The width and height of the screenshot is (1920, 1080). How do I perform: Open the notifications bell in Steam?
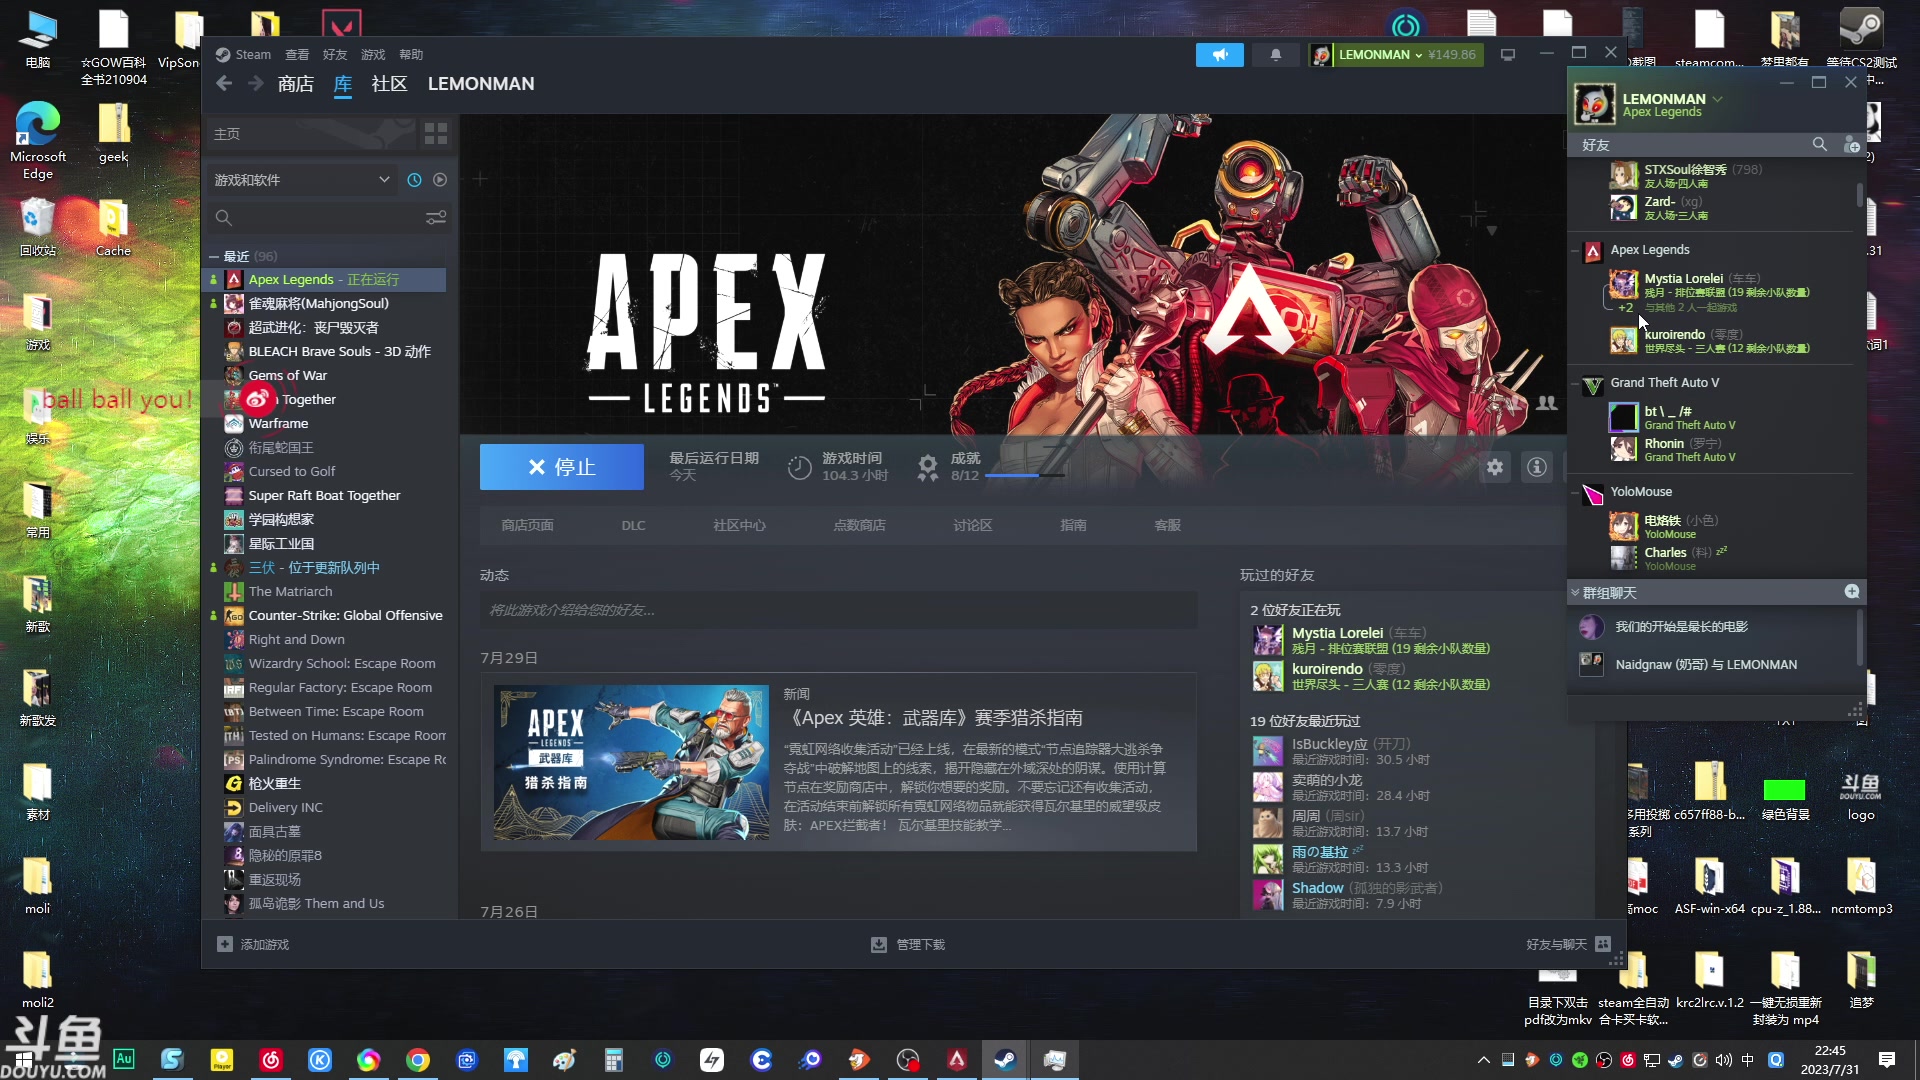1275,55
